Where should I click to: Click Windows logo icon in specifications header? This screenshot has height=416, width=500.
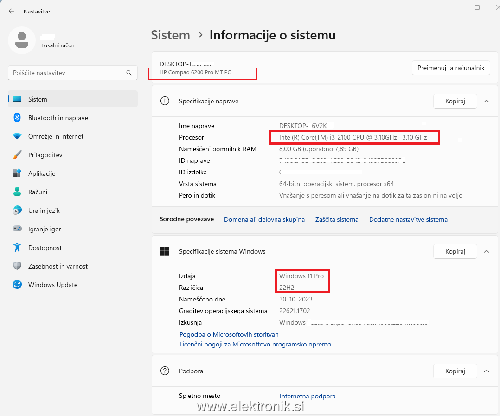click(x=165, y=251)
